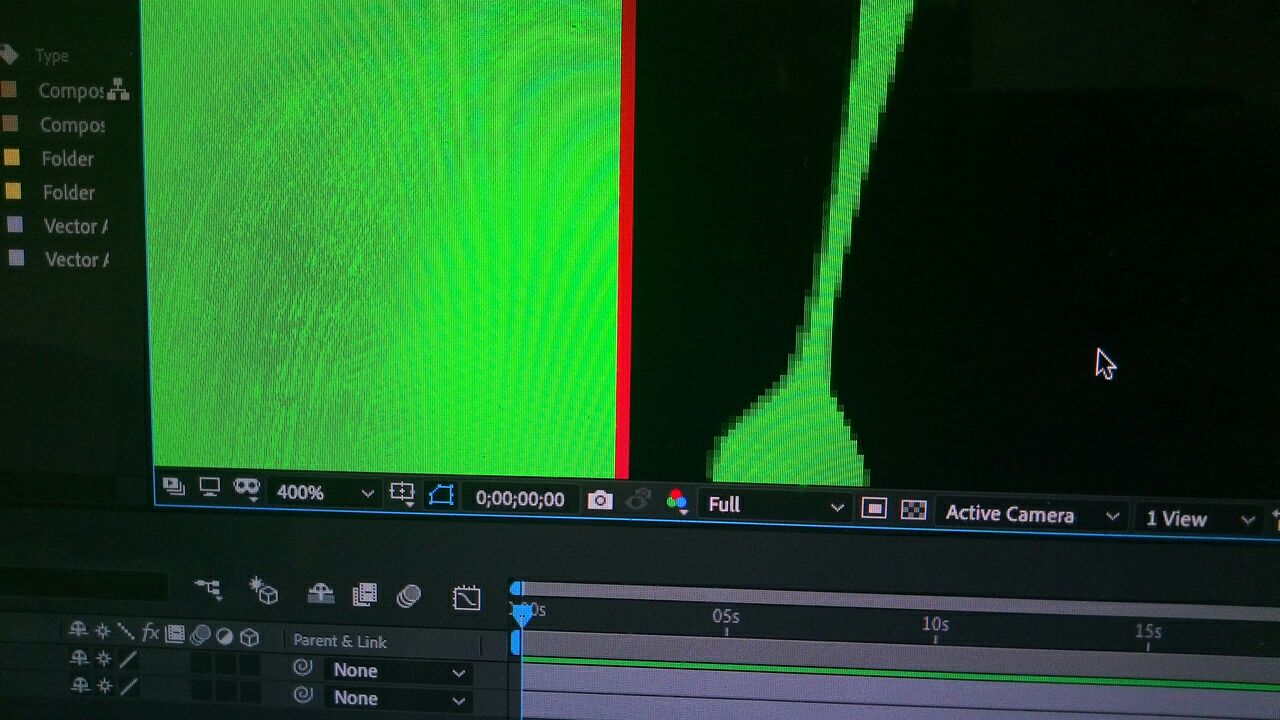Open the 400% magnification dropdown
Viewport: 1280px width, 720px height.
325,492
